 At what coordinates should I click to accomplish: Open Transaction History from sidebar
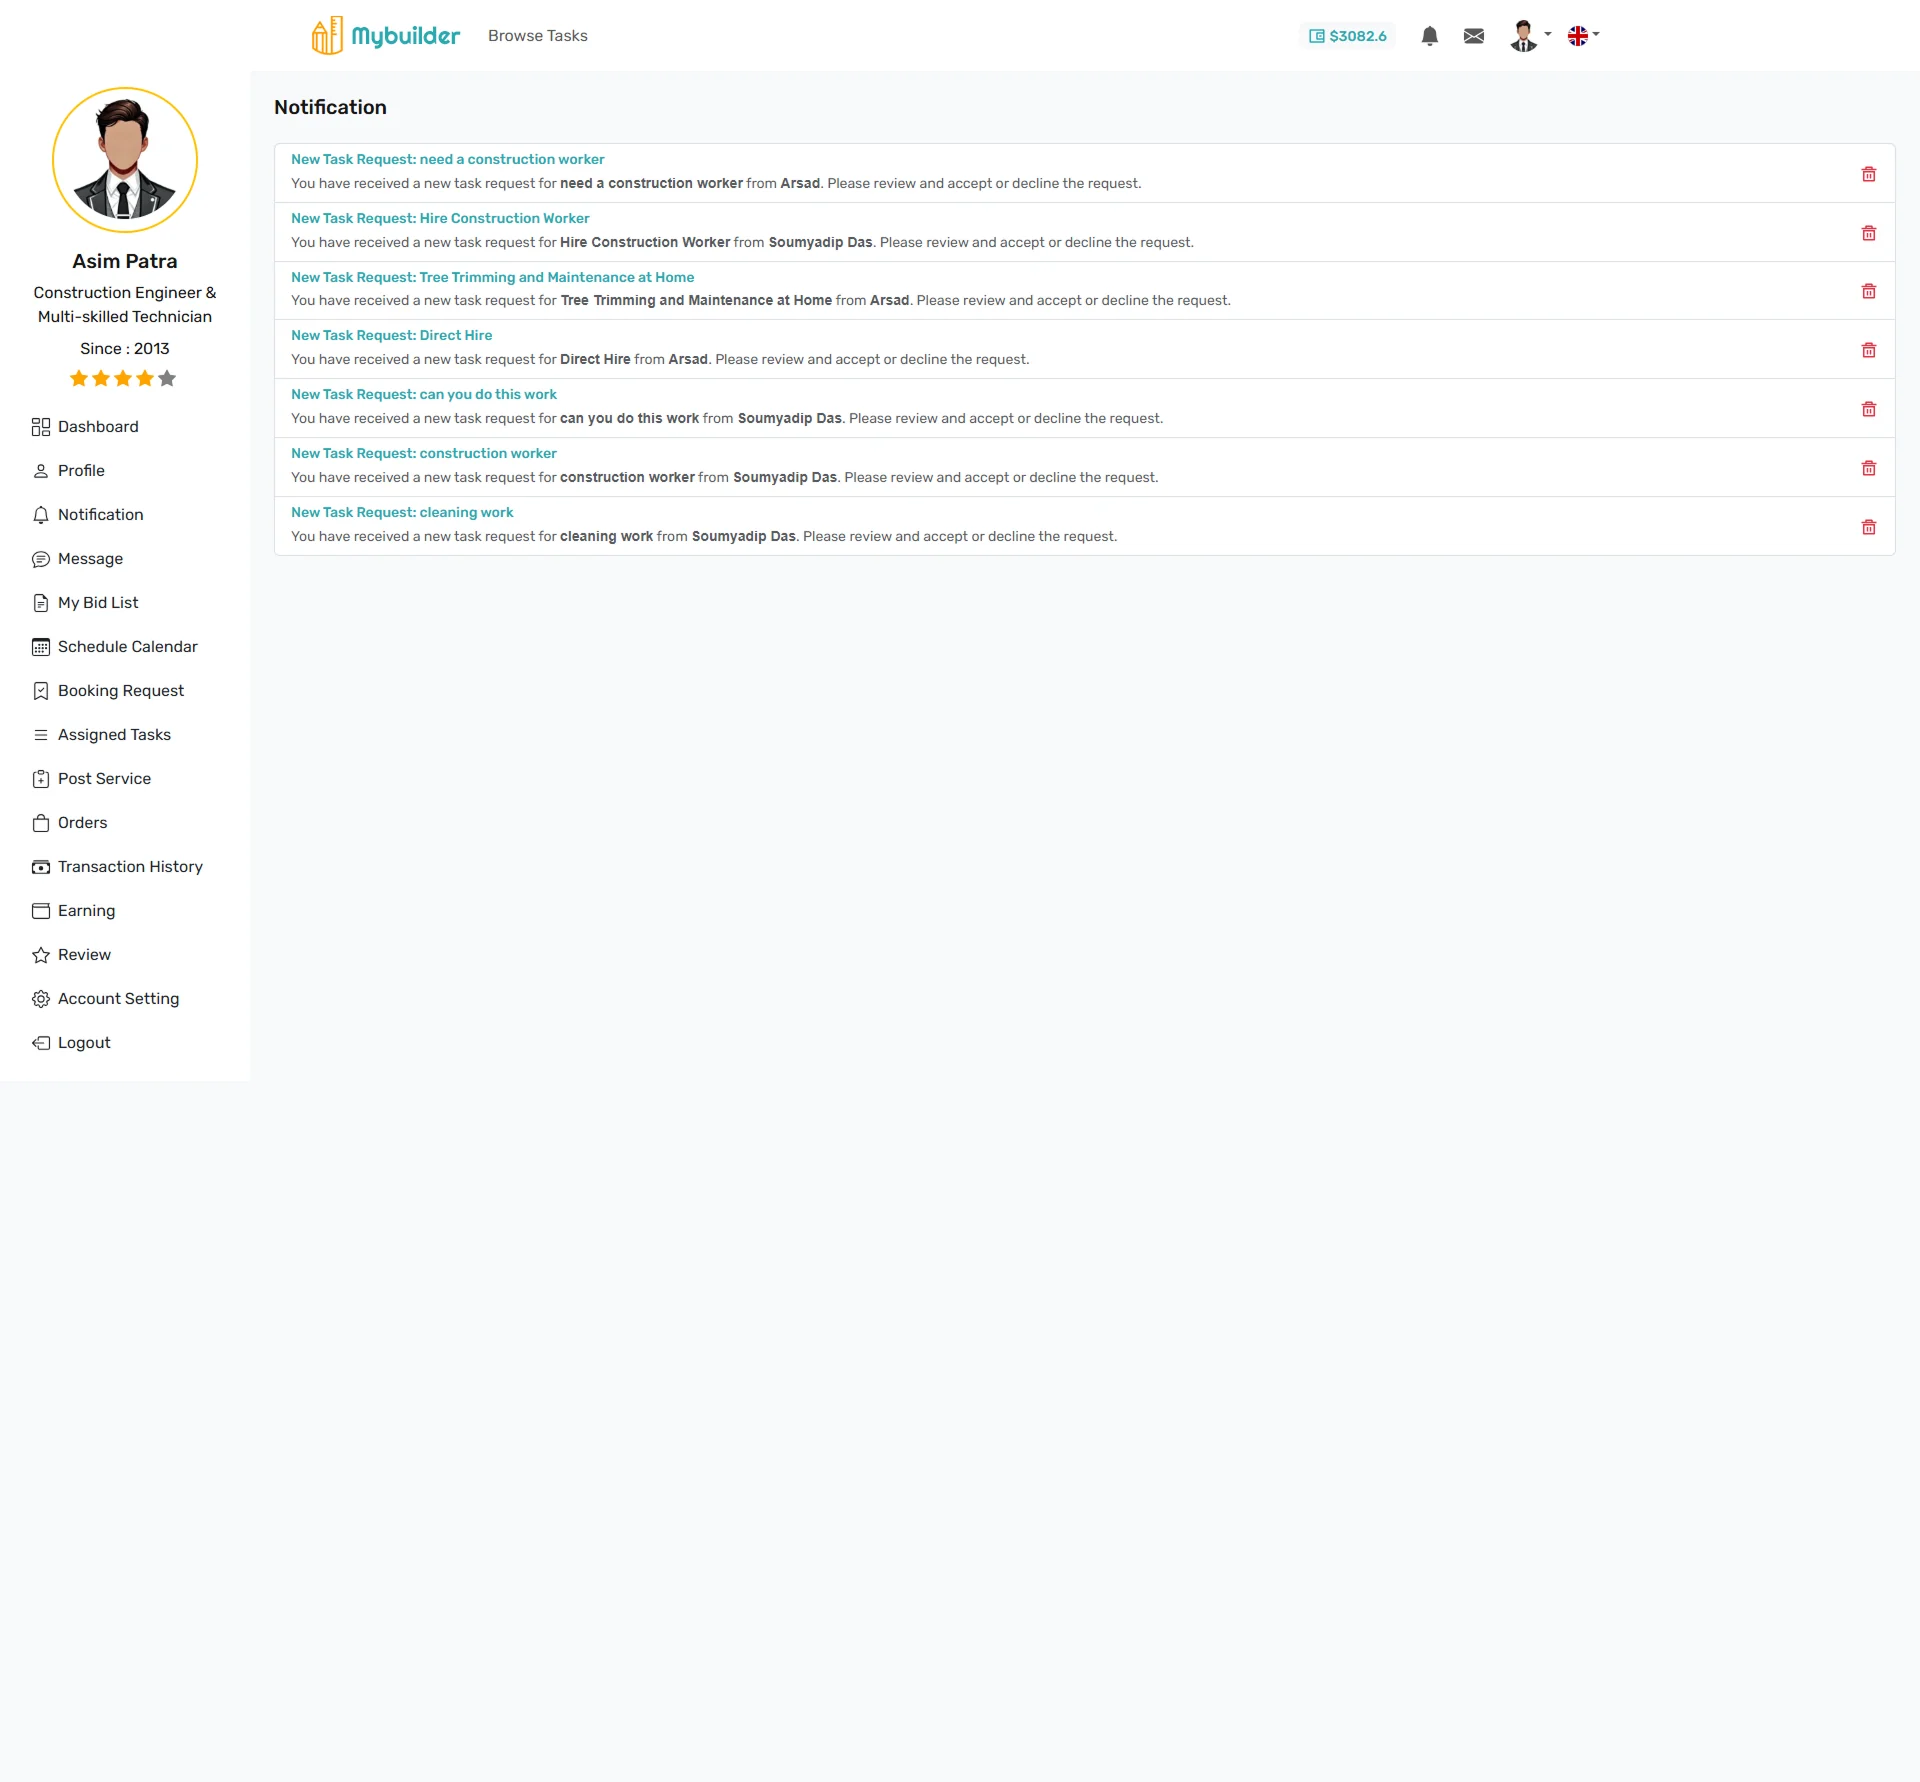click(130, 867)
